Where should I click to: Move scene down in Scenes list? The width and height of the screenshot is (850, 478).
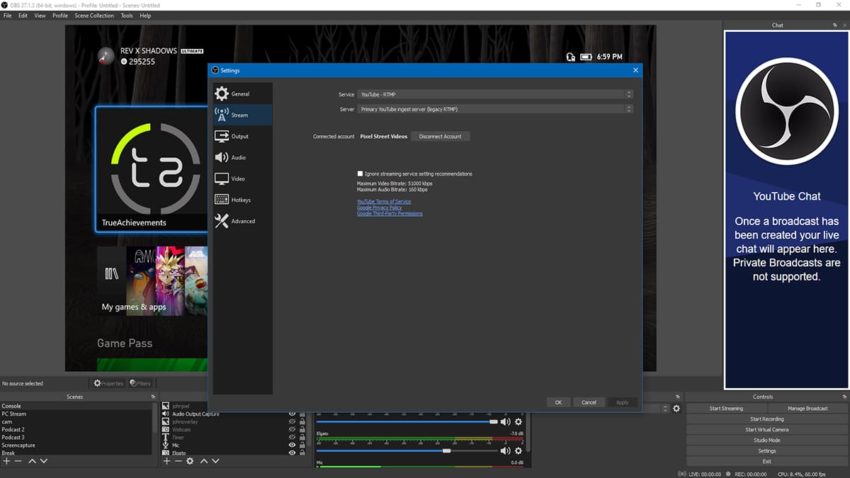[44, 461]
